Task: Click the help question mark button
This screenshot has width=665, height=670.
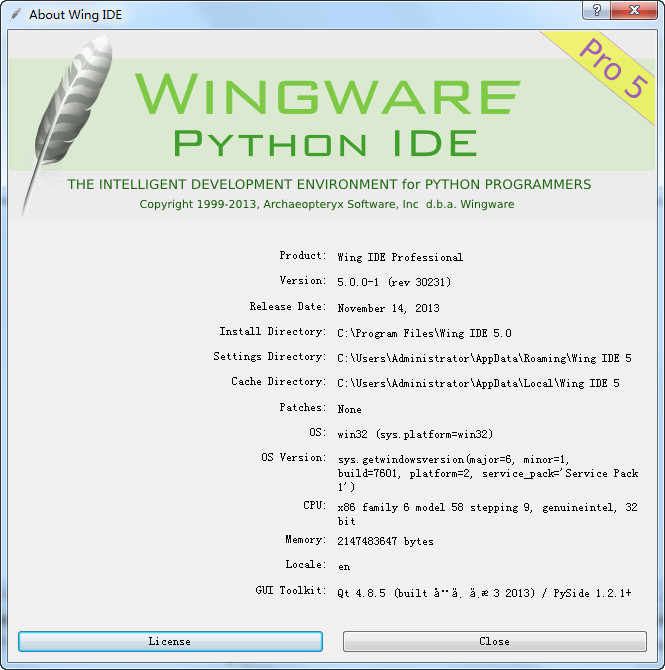Action: 597,10
